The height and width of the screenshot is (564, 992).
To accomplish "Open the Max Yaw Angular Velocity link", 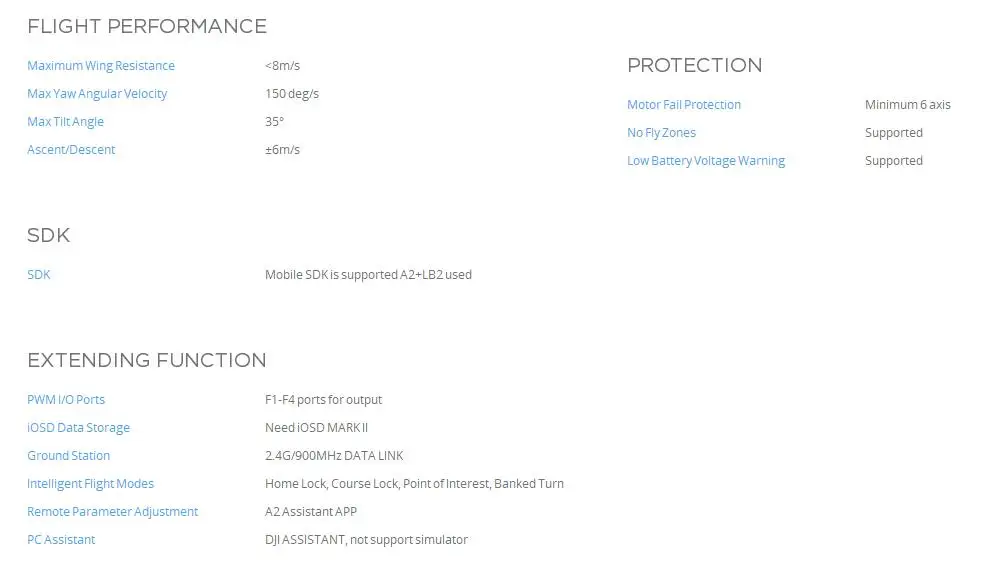I will point(97,94).
